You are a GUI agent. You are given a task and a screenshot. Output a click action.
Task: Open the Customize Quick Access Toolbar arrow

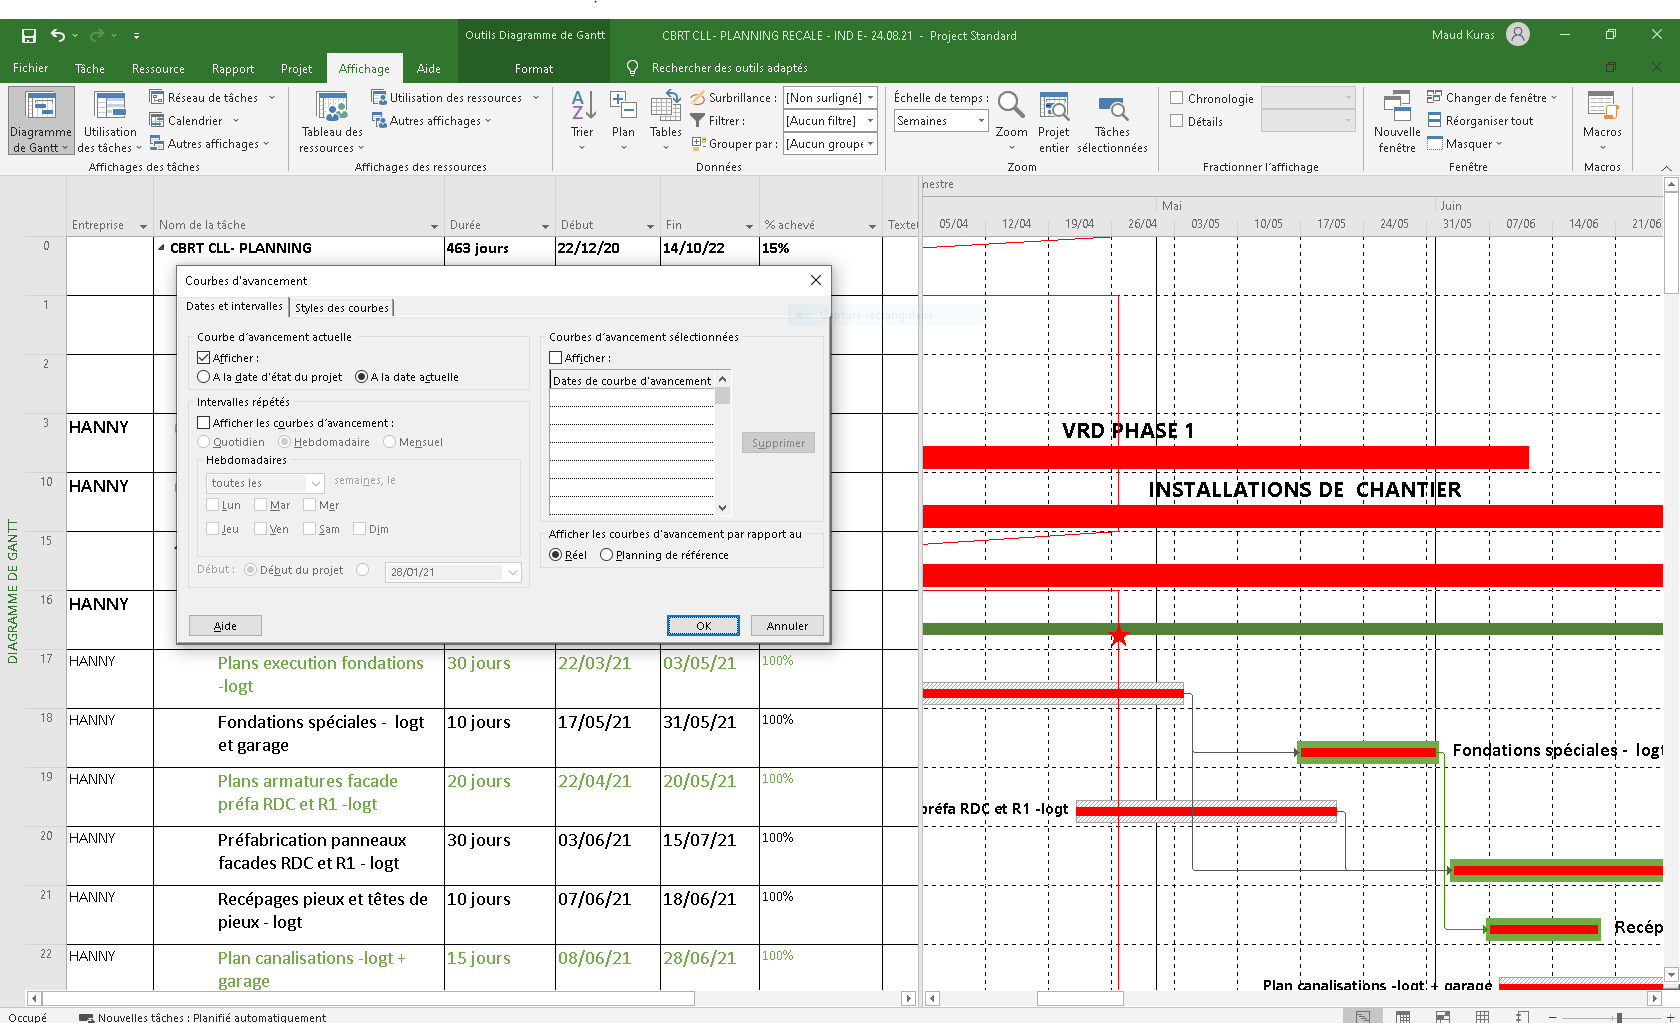[x=136, y=36]
